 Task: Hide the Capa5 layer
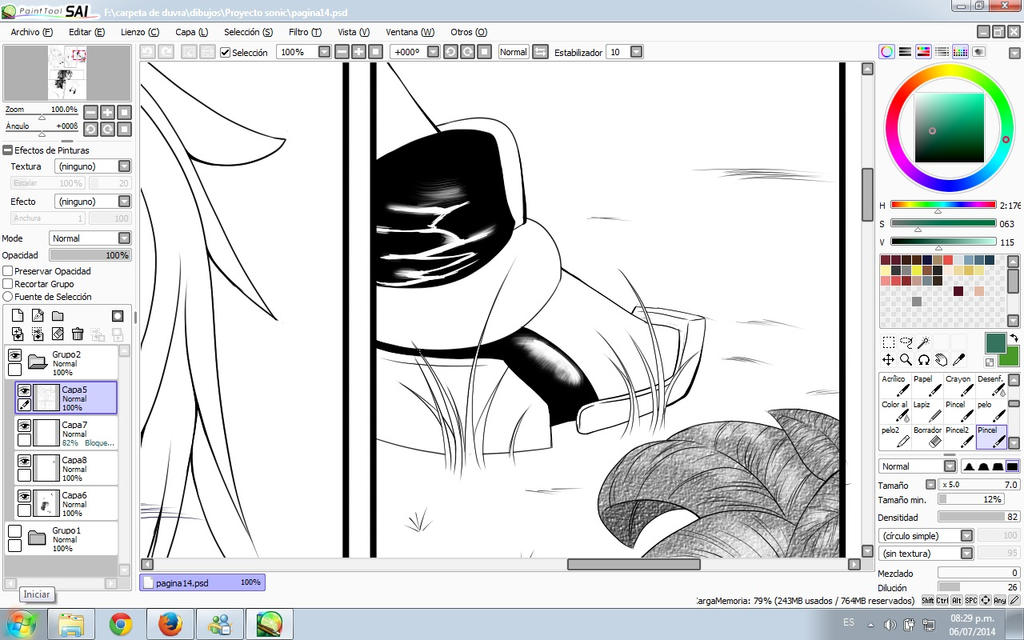click(24, 391)
